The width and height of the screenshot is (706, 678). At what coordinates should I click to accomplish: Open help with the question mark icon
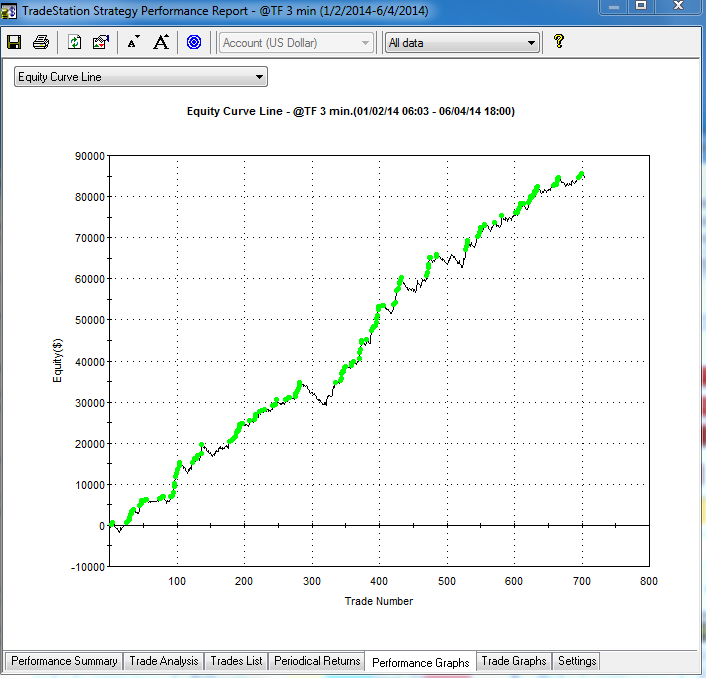point(559,42)
